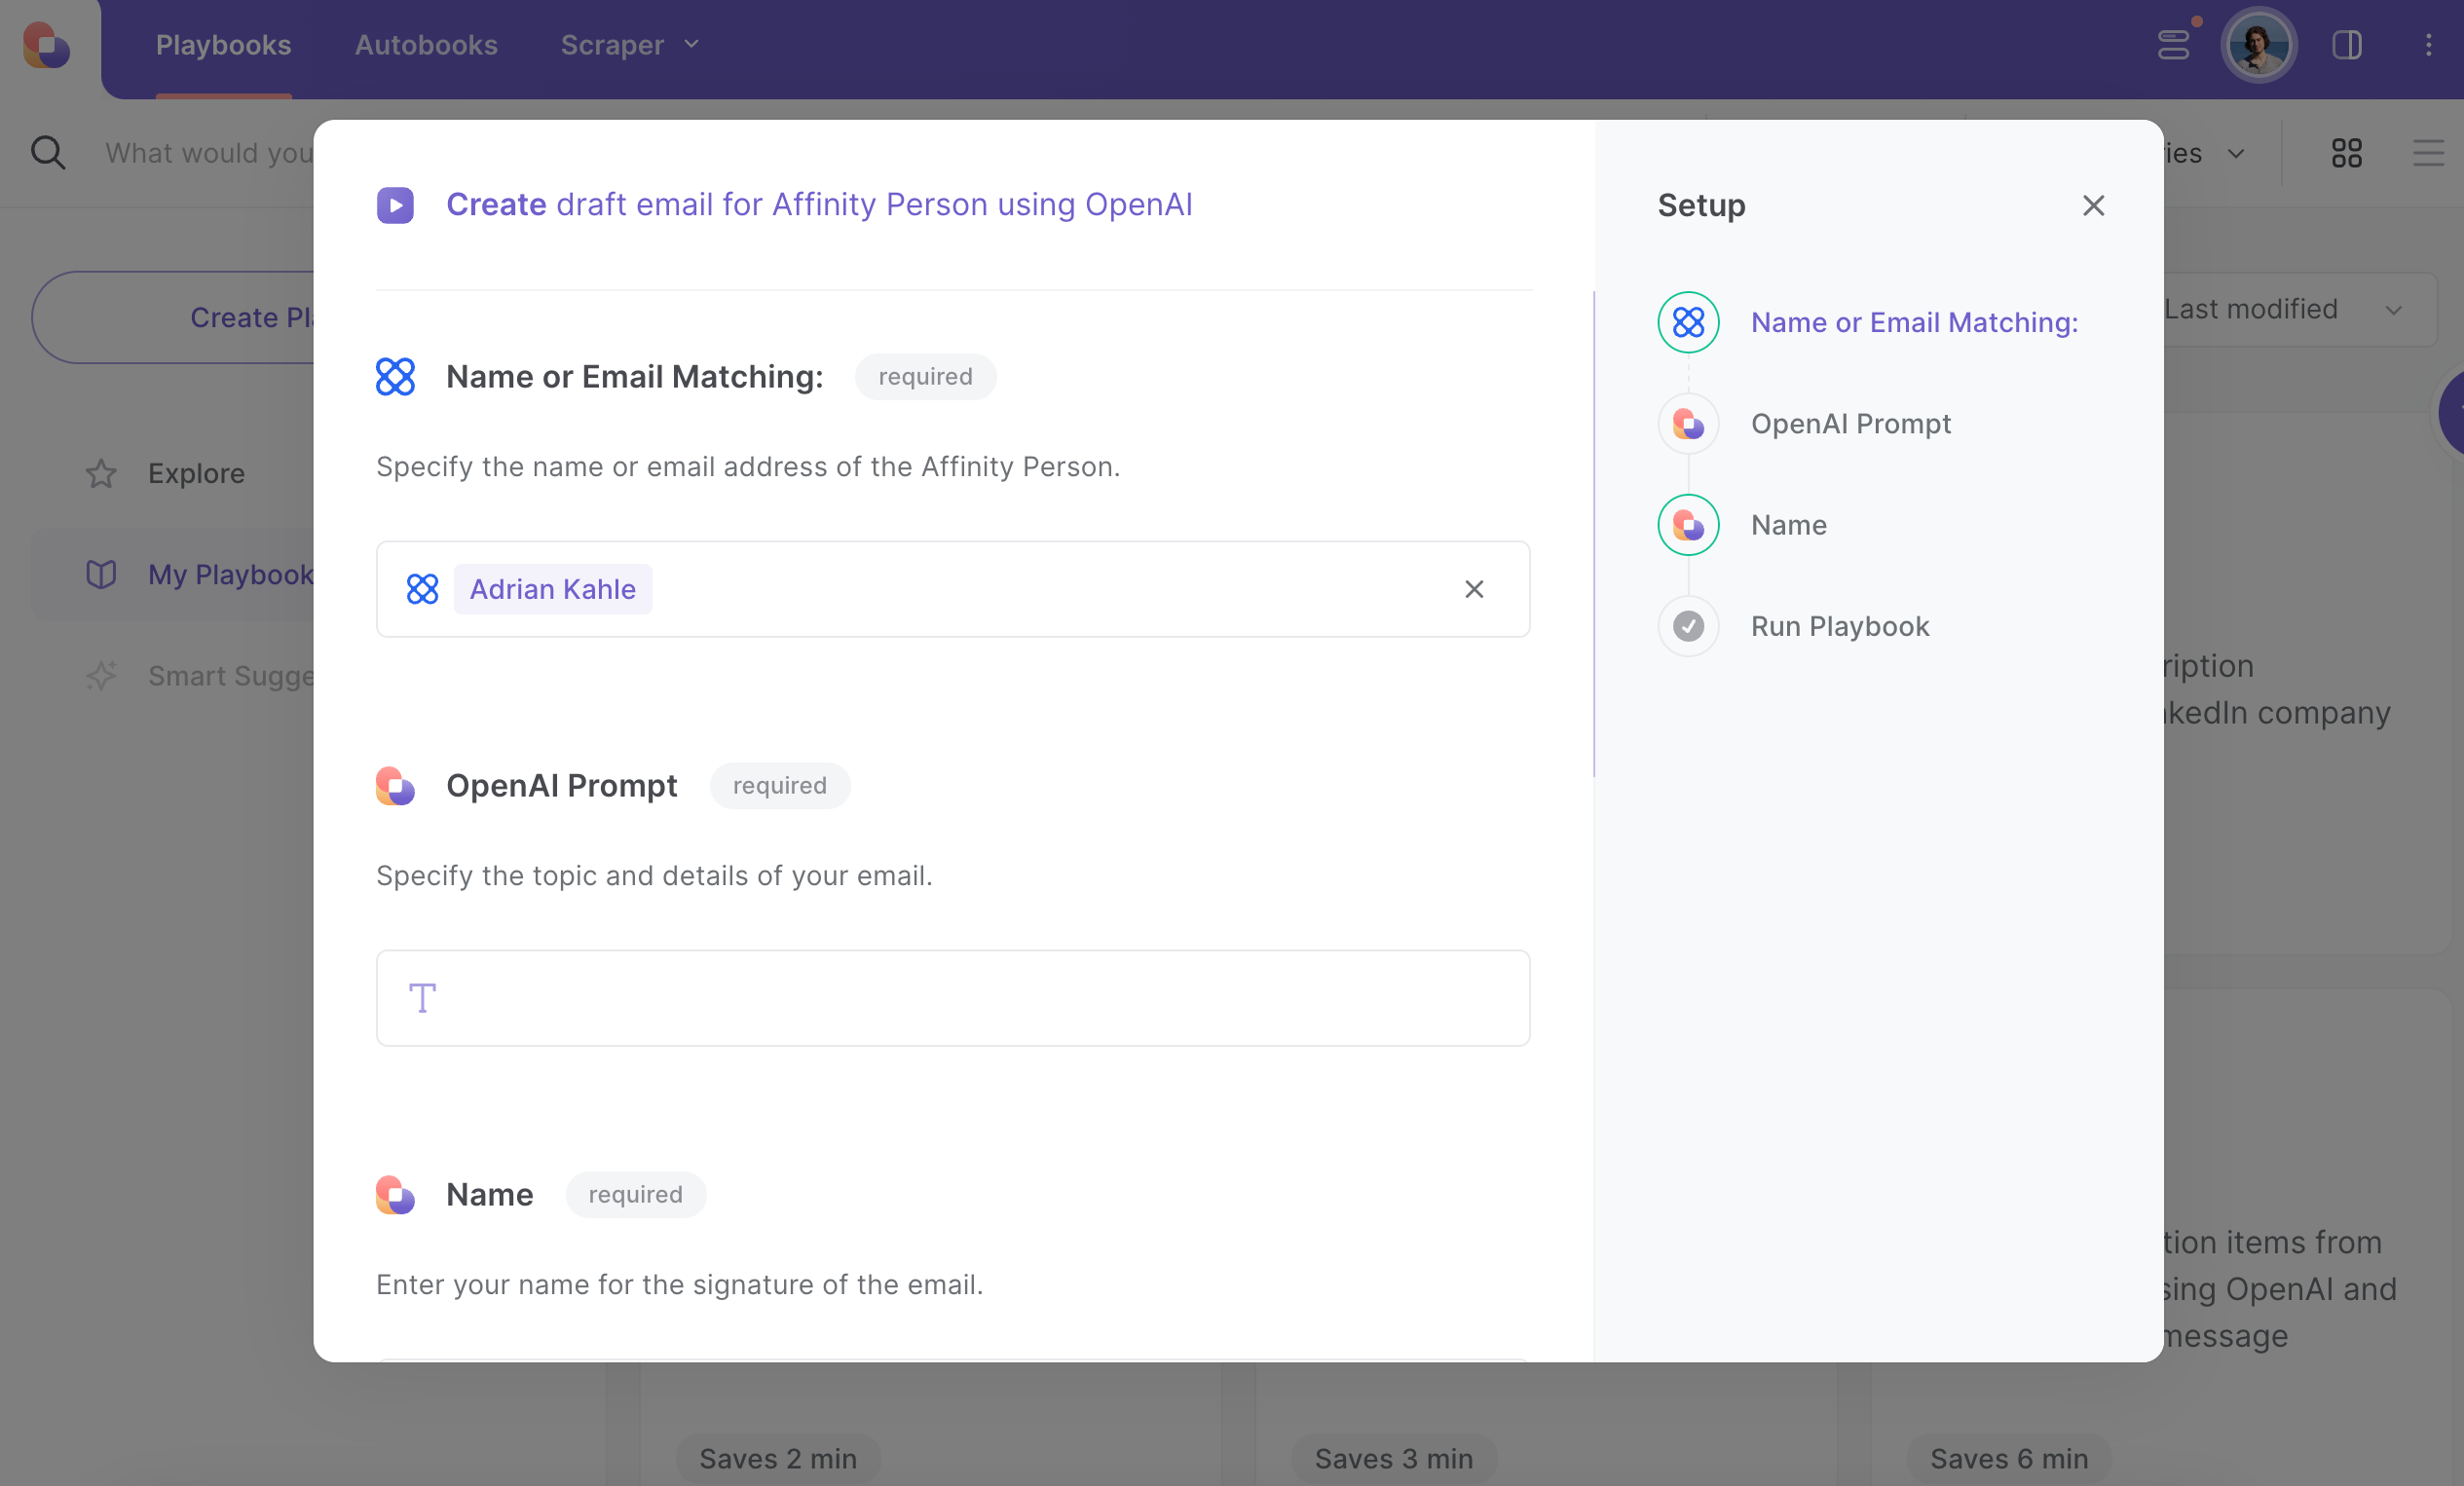Expand the three-dot overflow menu top right
This screenshot has height=1486, width=2464.
pyautogui.click(x=2429, y=44)
